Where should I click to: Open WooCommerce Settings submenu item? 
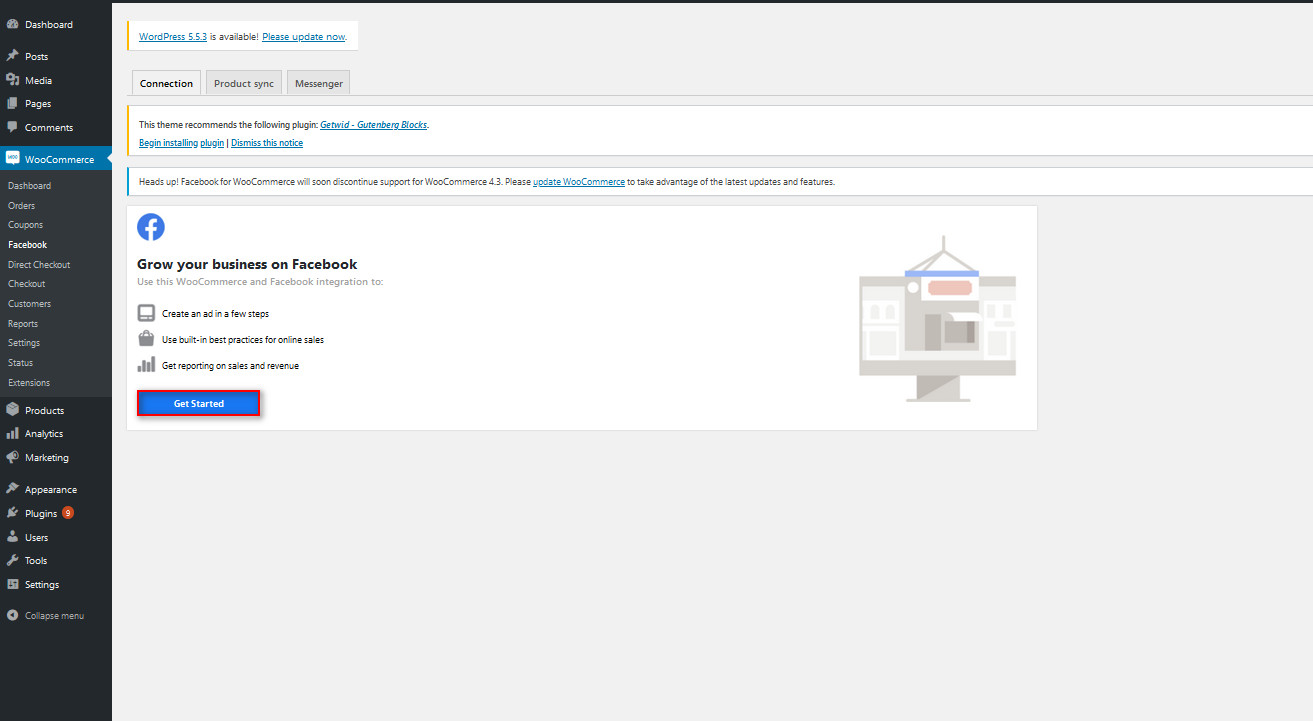coord(24,343)
